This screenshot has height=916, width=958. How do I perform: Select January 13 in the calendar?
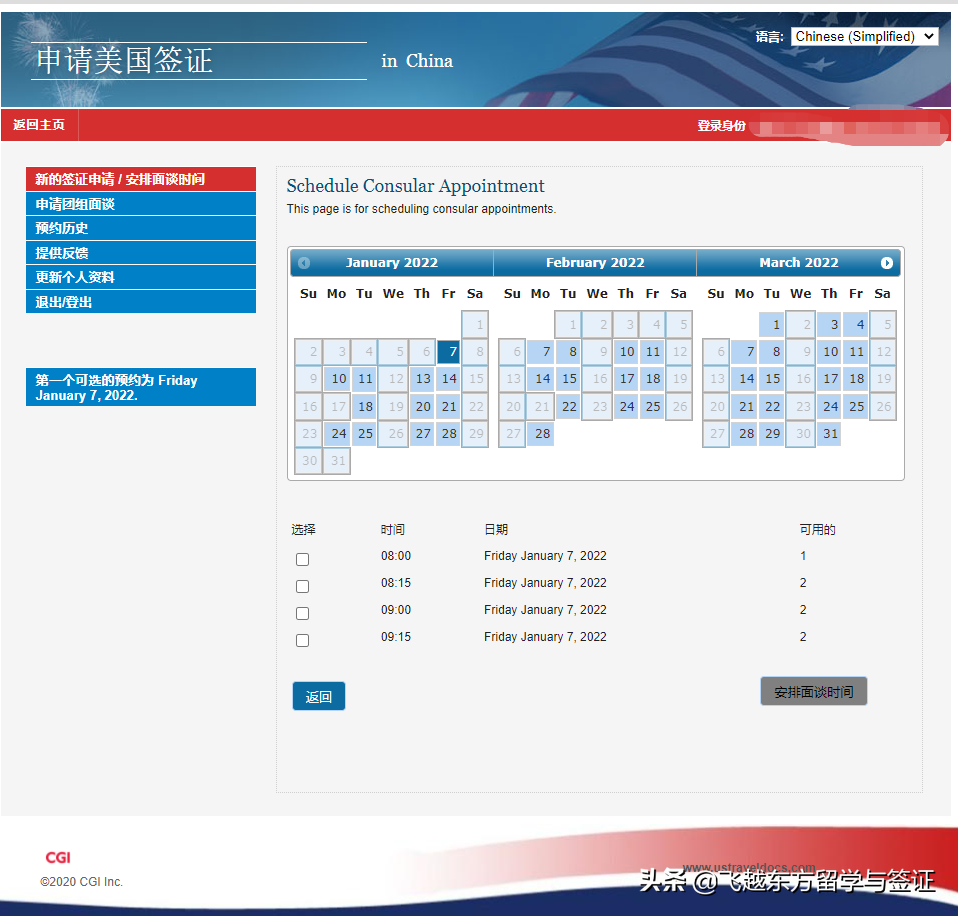click(422, 379)
